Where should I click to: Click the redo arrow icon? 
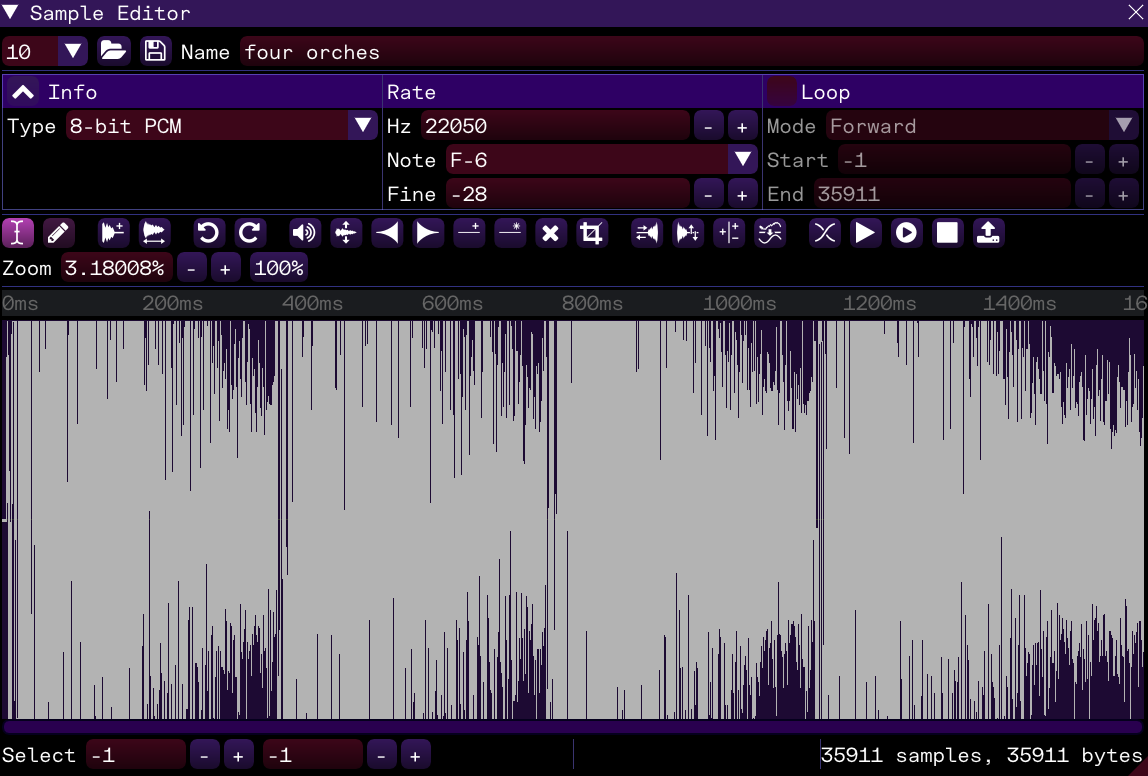[x=249, y=233]
